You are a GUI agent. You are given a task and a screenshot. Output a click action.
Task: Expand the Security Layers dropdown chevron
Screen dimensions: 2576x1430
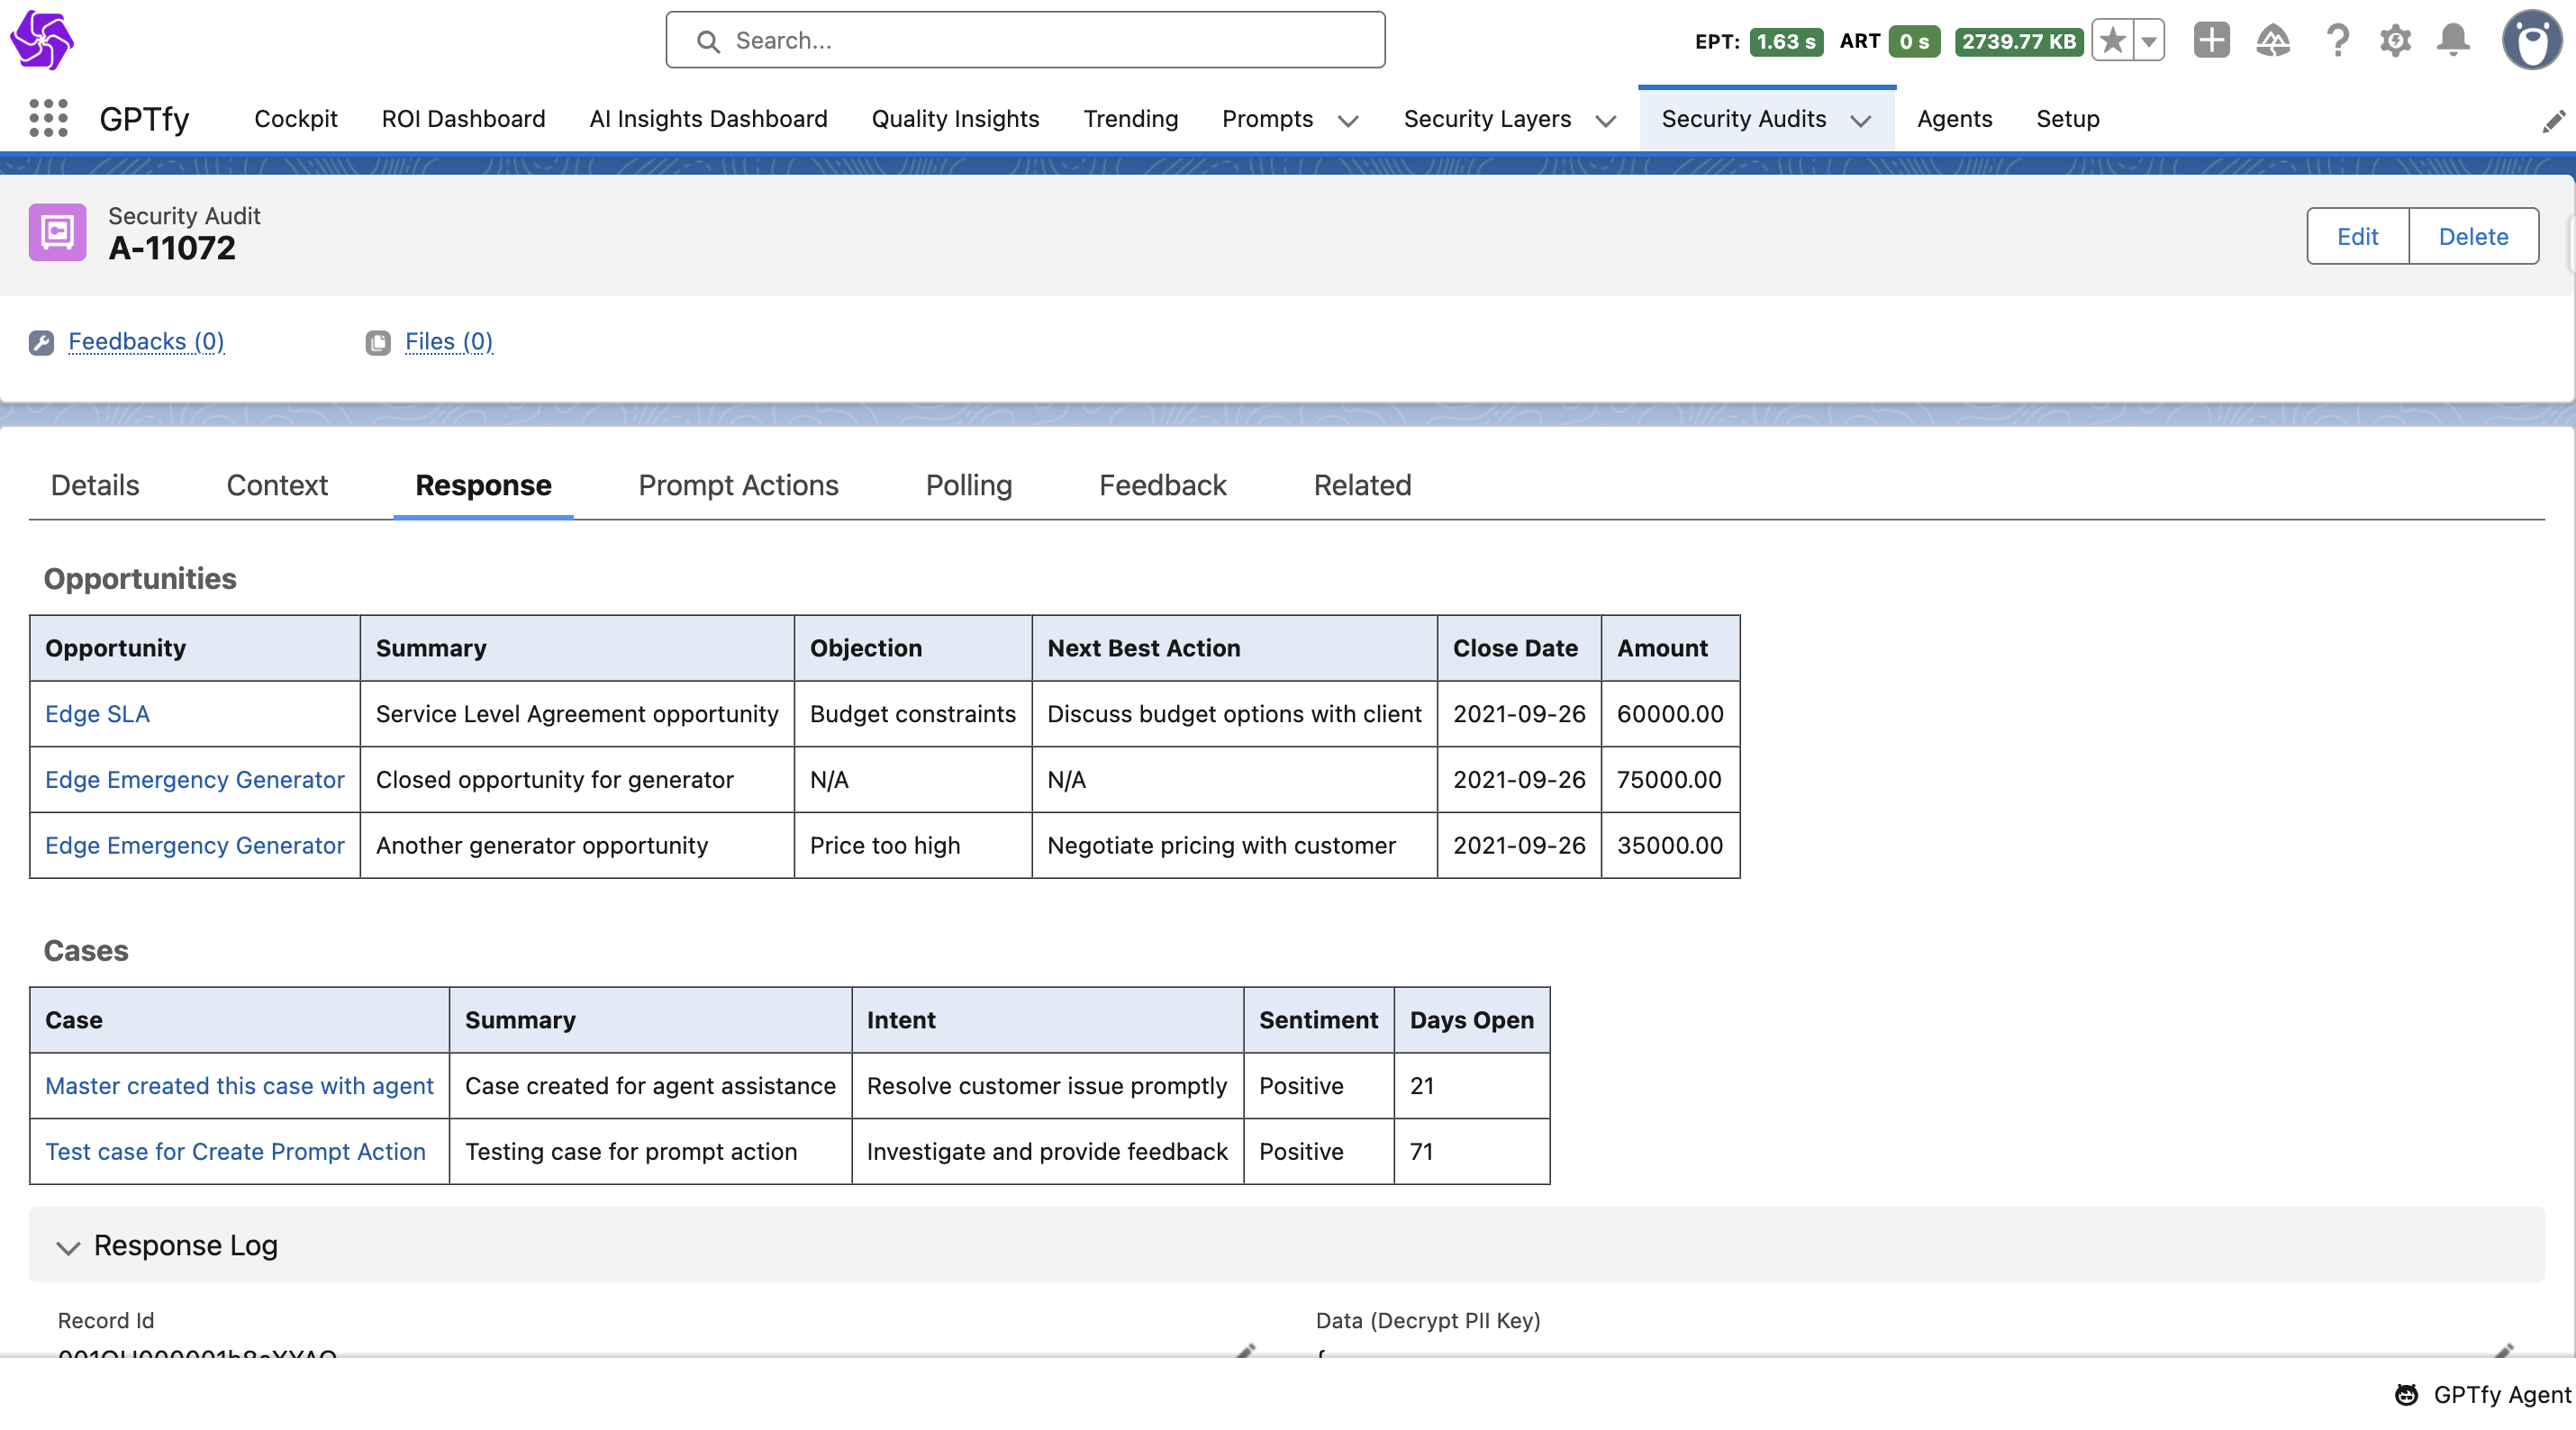click(1606, 121)
